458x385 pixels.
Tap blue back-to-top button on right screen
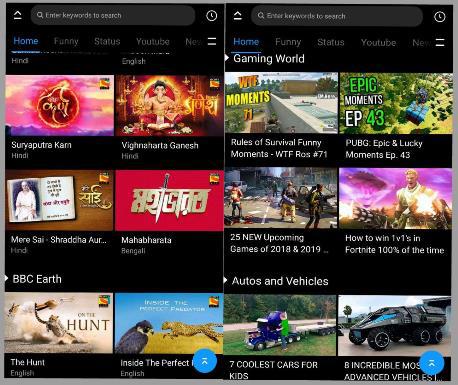pyautogui.click(x=432, y=363)
